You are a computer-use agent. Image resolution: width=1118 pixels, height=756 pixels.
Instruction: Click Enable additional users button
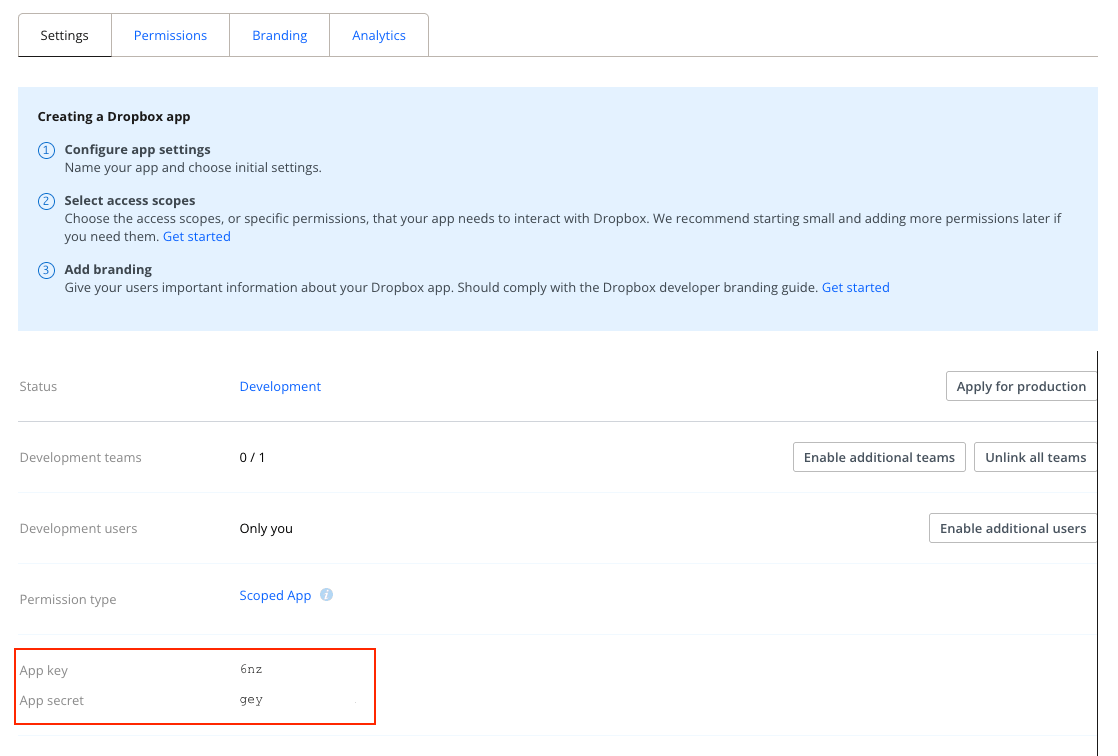click(x=1012, y=528)
